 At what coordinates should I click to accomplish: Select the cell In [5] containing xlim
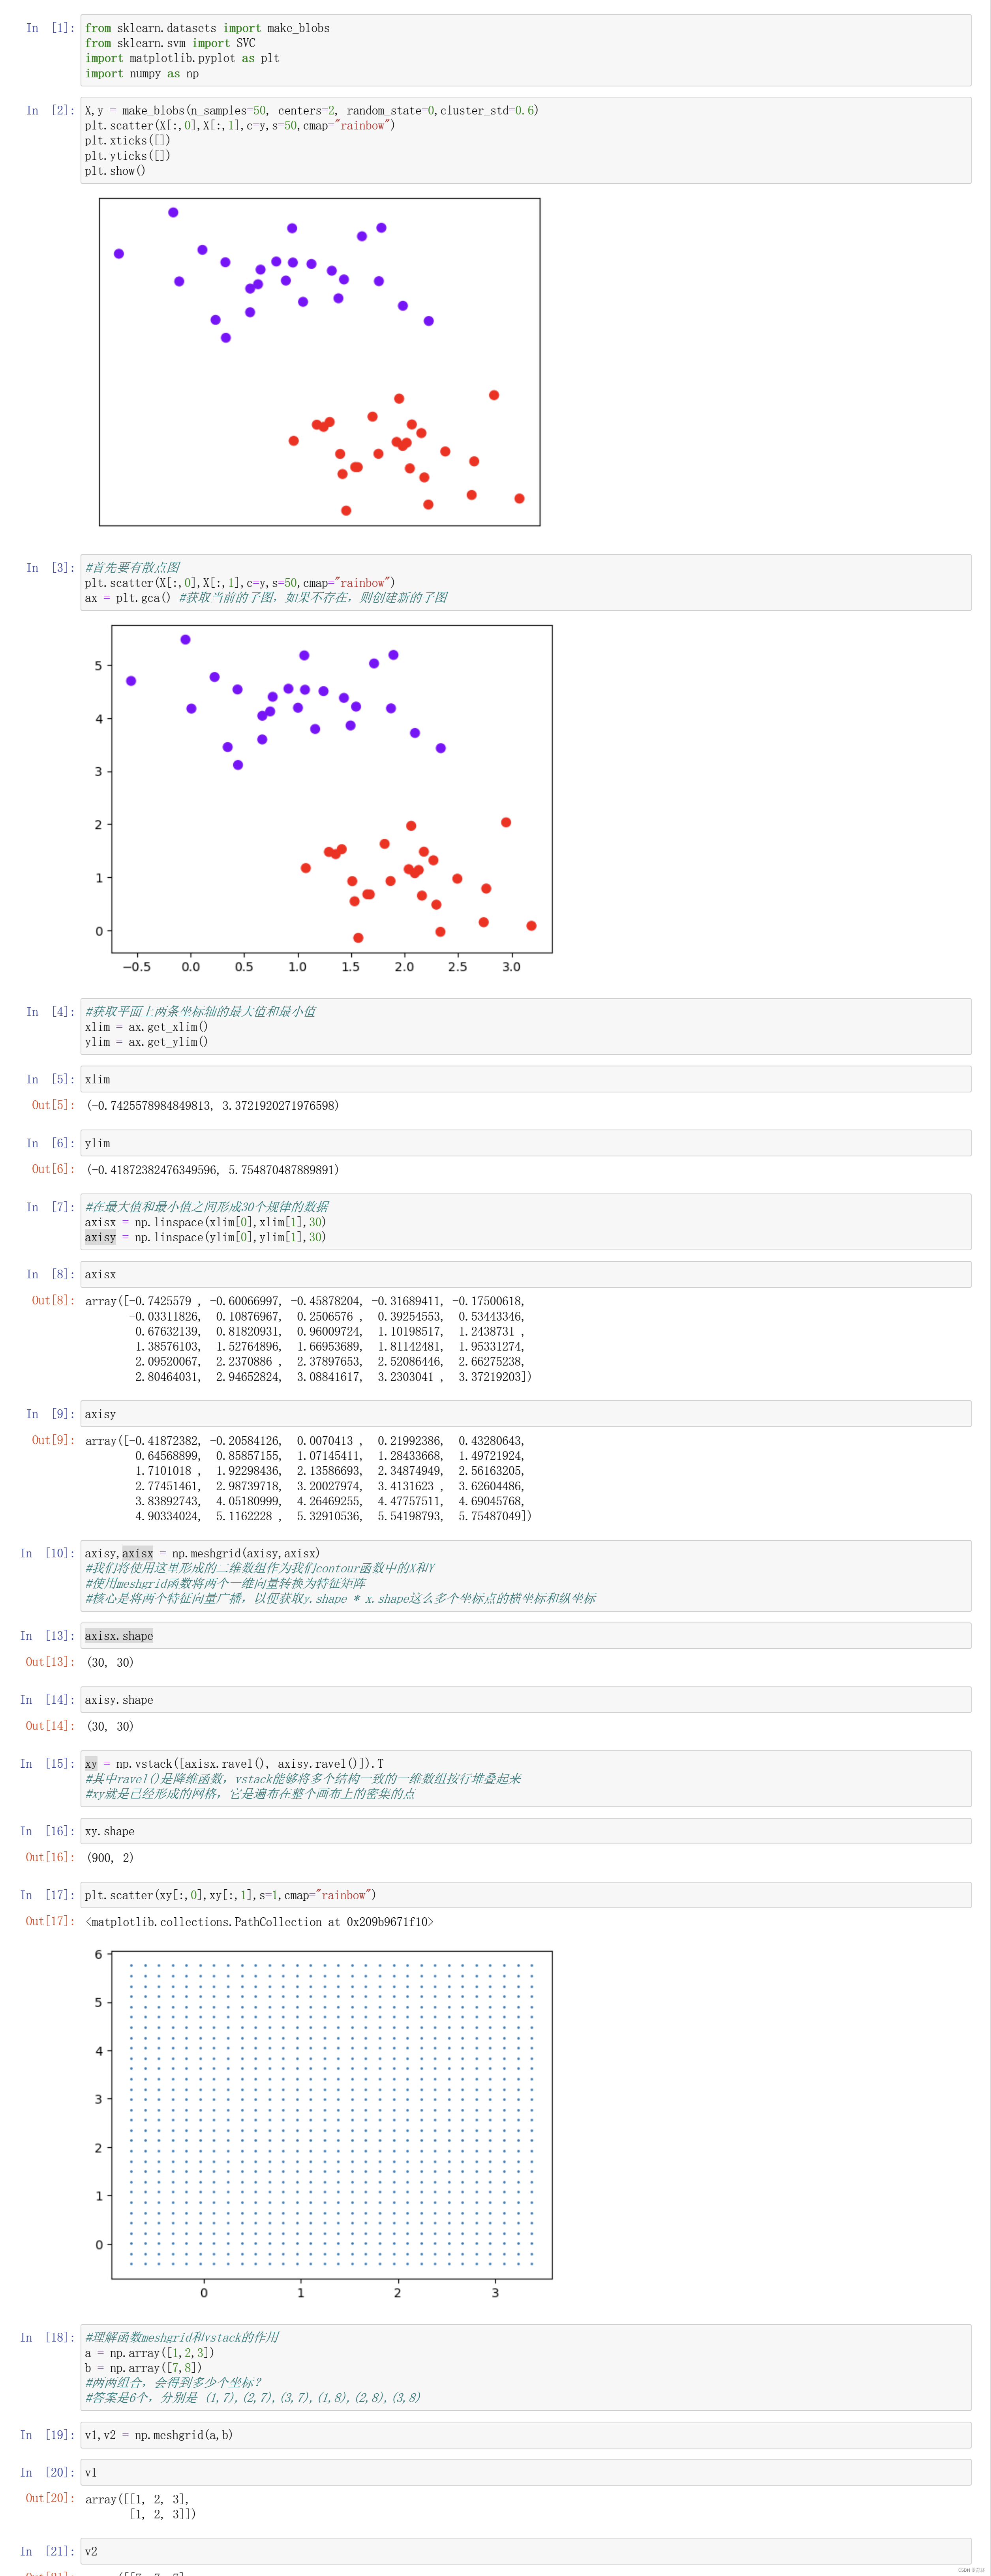point(525,1079)
